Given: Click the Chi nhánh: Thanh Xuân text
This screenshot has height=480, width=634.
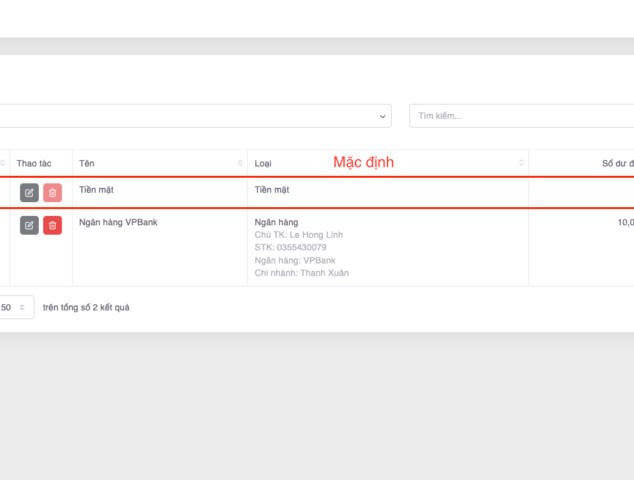Looking at the screenshot, I should coord(302,273).
